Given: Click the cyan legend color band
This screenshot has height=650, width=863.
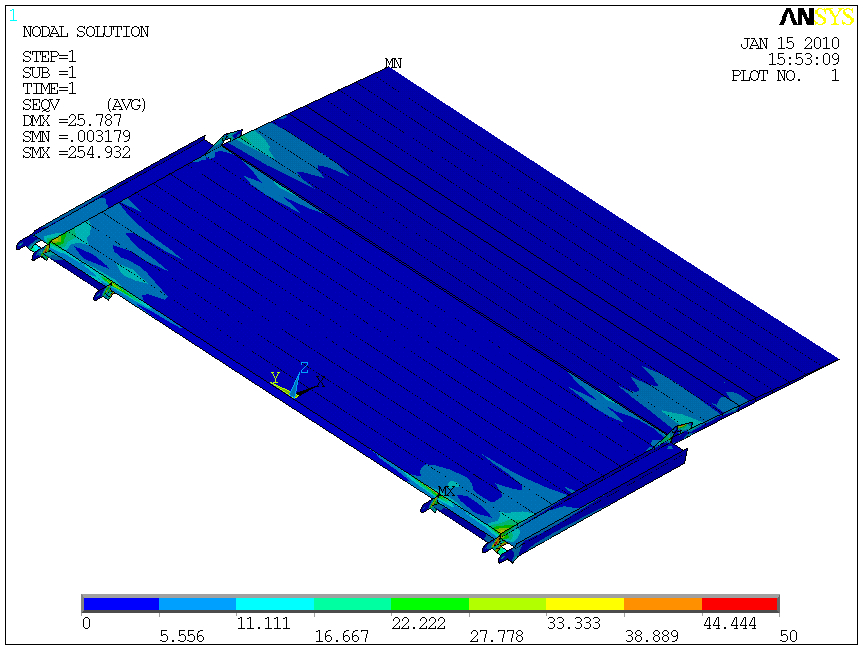Looking at the screenshot, I should point(275,604).
